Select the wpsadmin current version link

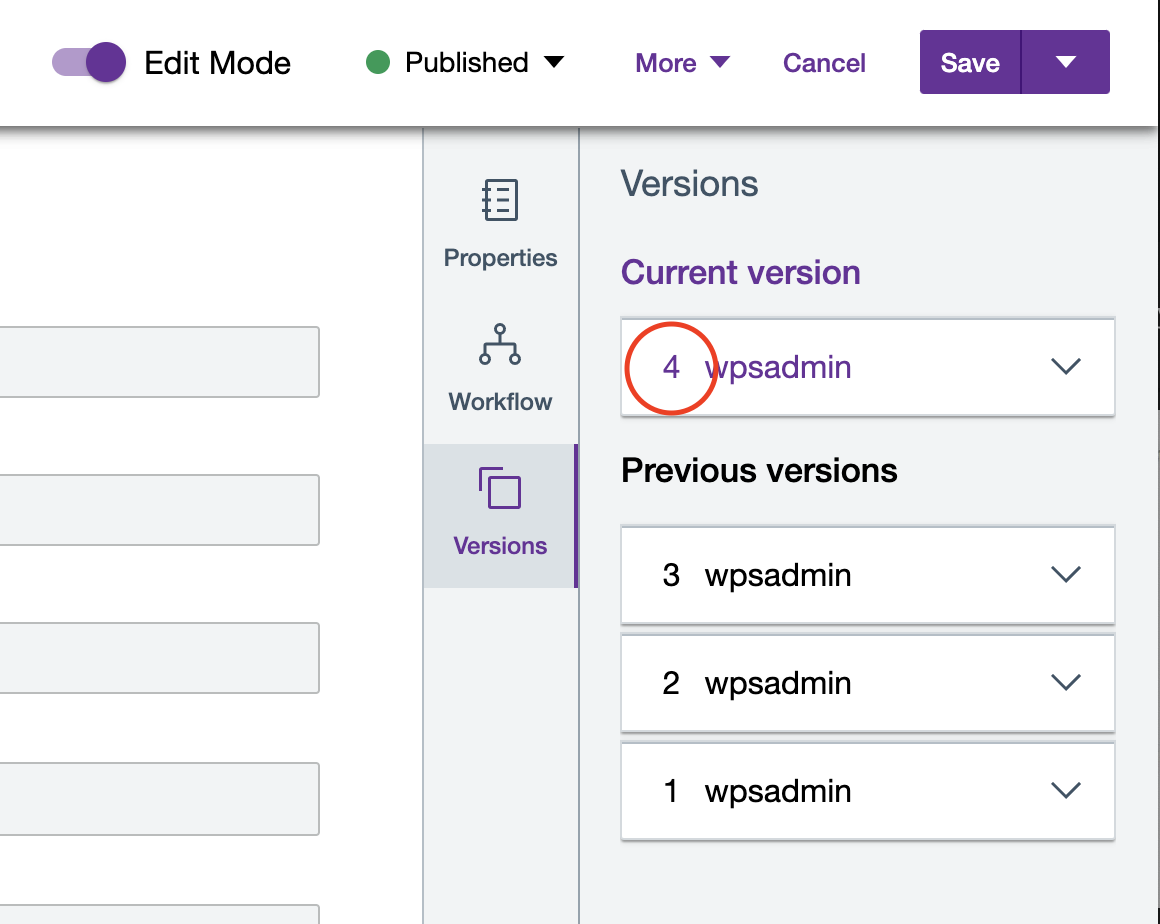pos(778,367)
